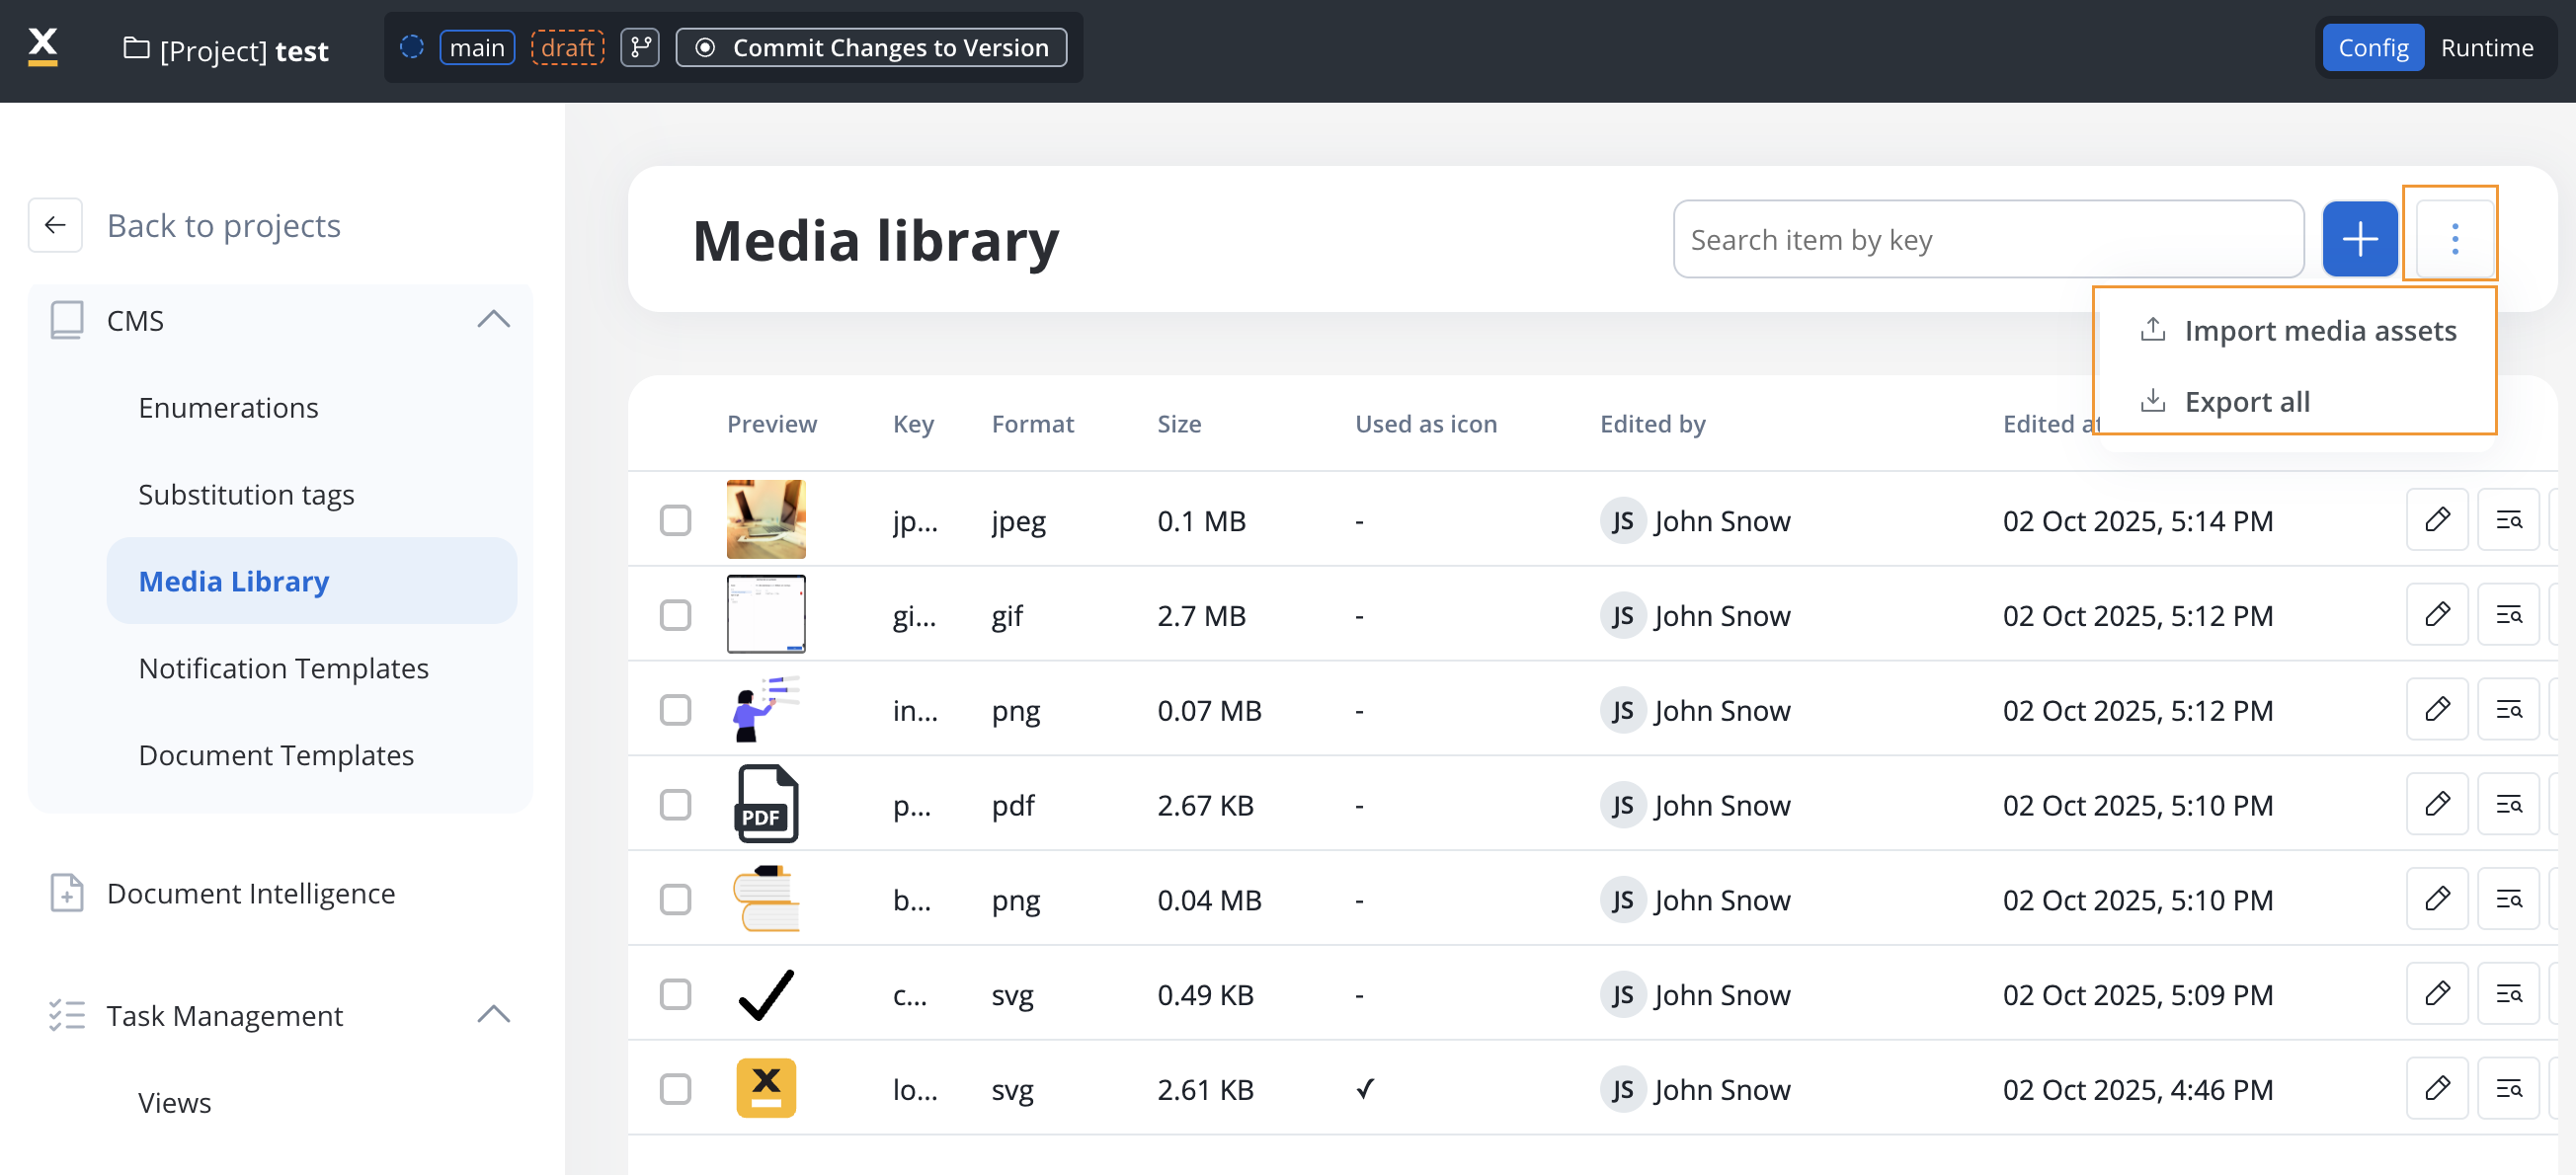This screenshot has height=1175, width=2576.
Task: Click details search icon for logo svg row
Action: (x=2508, y=1089)
